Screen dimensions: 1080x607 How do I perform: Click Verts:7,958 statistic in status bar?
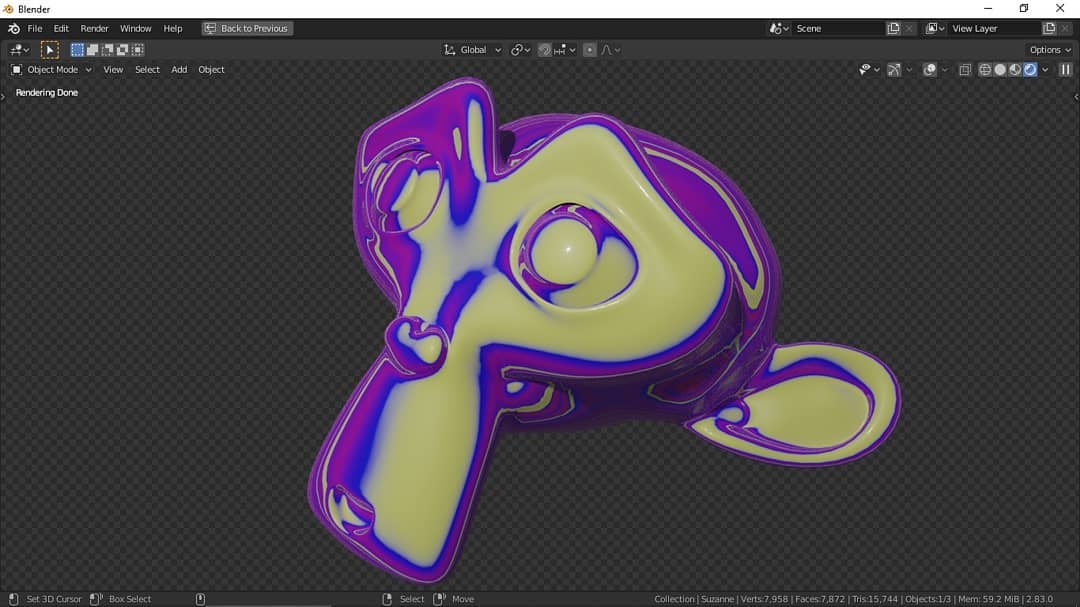[764, 599]
